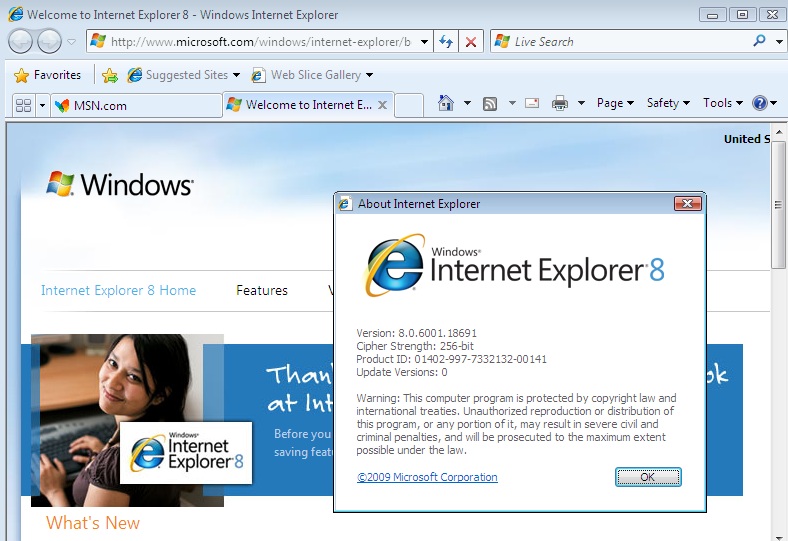Image resolution: width=788 pixels, height=541 pixels.
Task: Open the Safety menu
Action: [668, 103]
